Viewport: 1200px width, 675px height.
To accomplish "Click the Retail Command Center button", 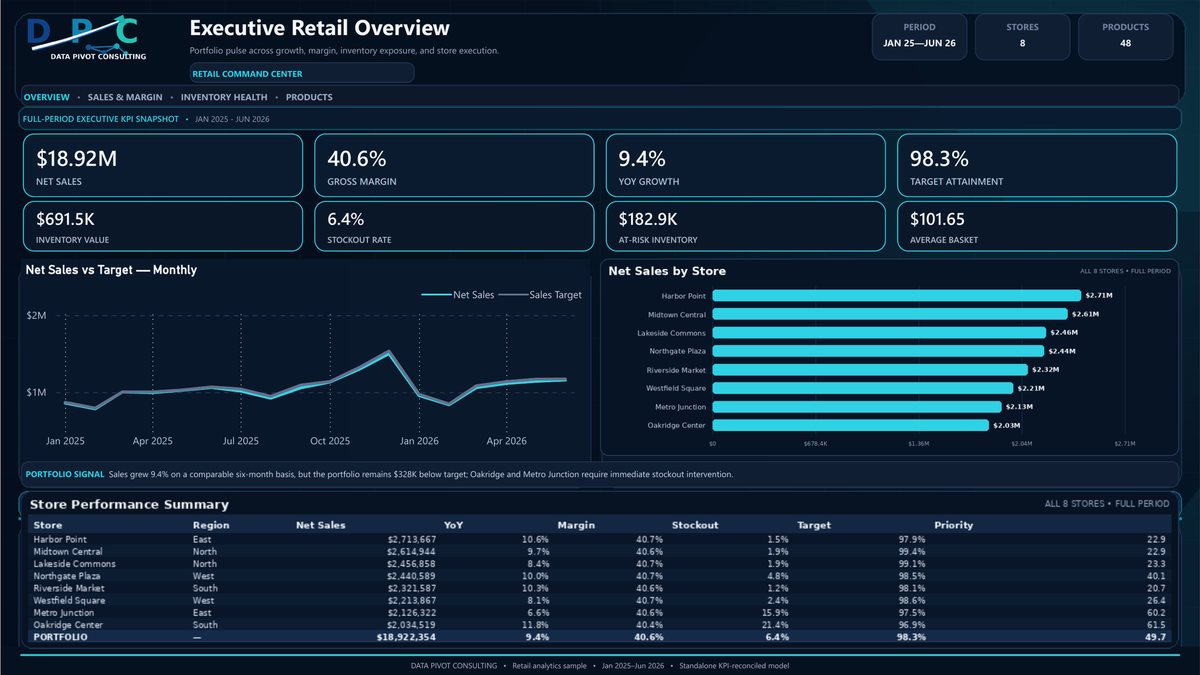I will 301,73.
